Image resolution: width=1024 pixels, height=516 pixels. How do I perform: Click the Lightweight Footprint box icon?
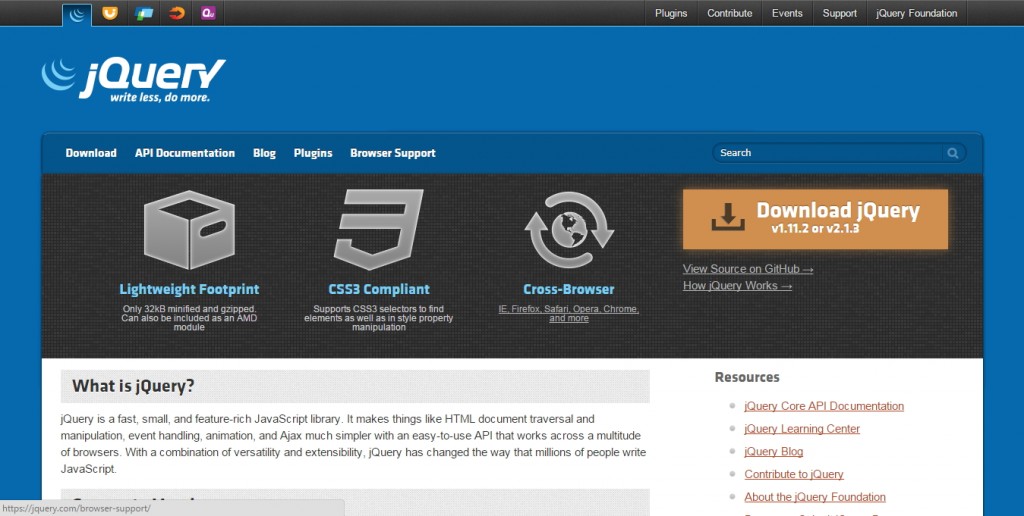point(189,230)
